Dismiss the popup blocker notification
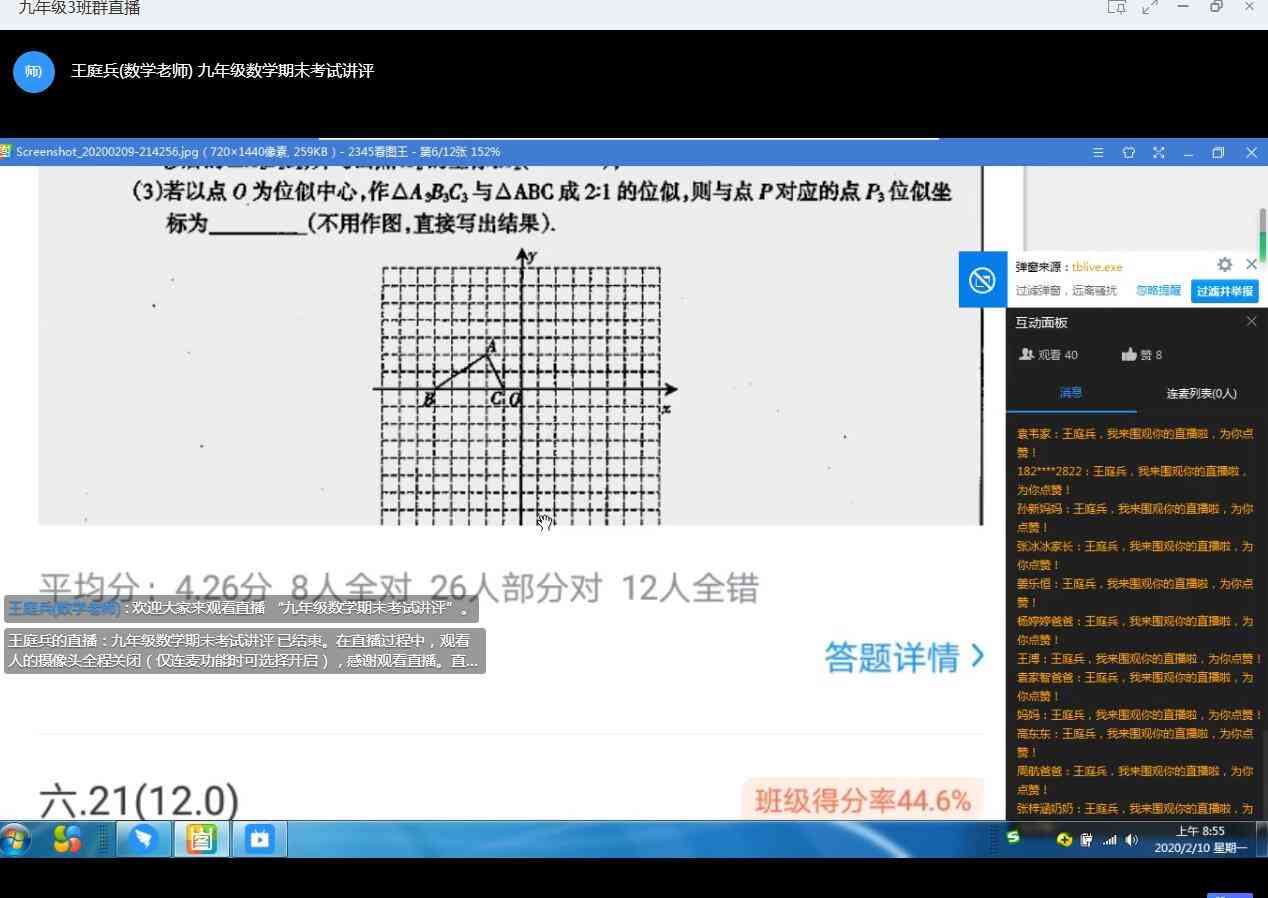Image resolution: width=1268 pixels, height=898 pixels. [1251, 265]
